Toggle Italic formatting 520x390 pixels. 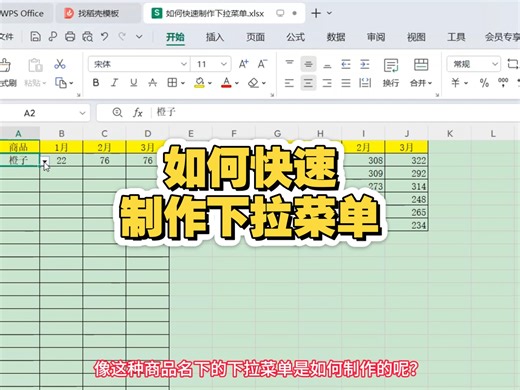(115, 82)
